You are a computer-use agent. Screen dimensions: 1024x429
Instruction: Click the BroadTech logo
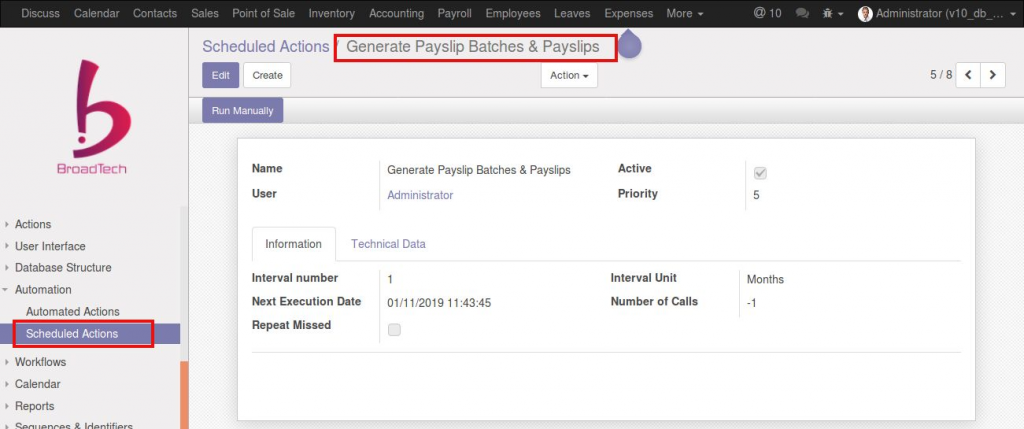(91, 118)
